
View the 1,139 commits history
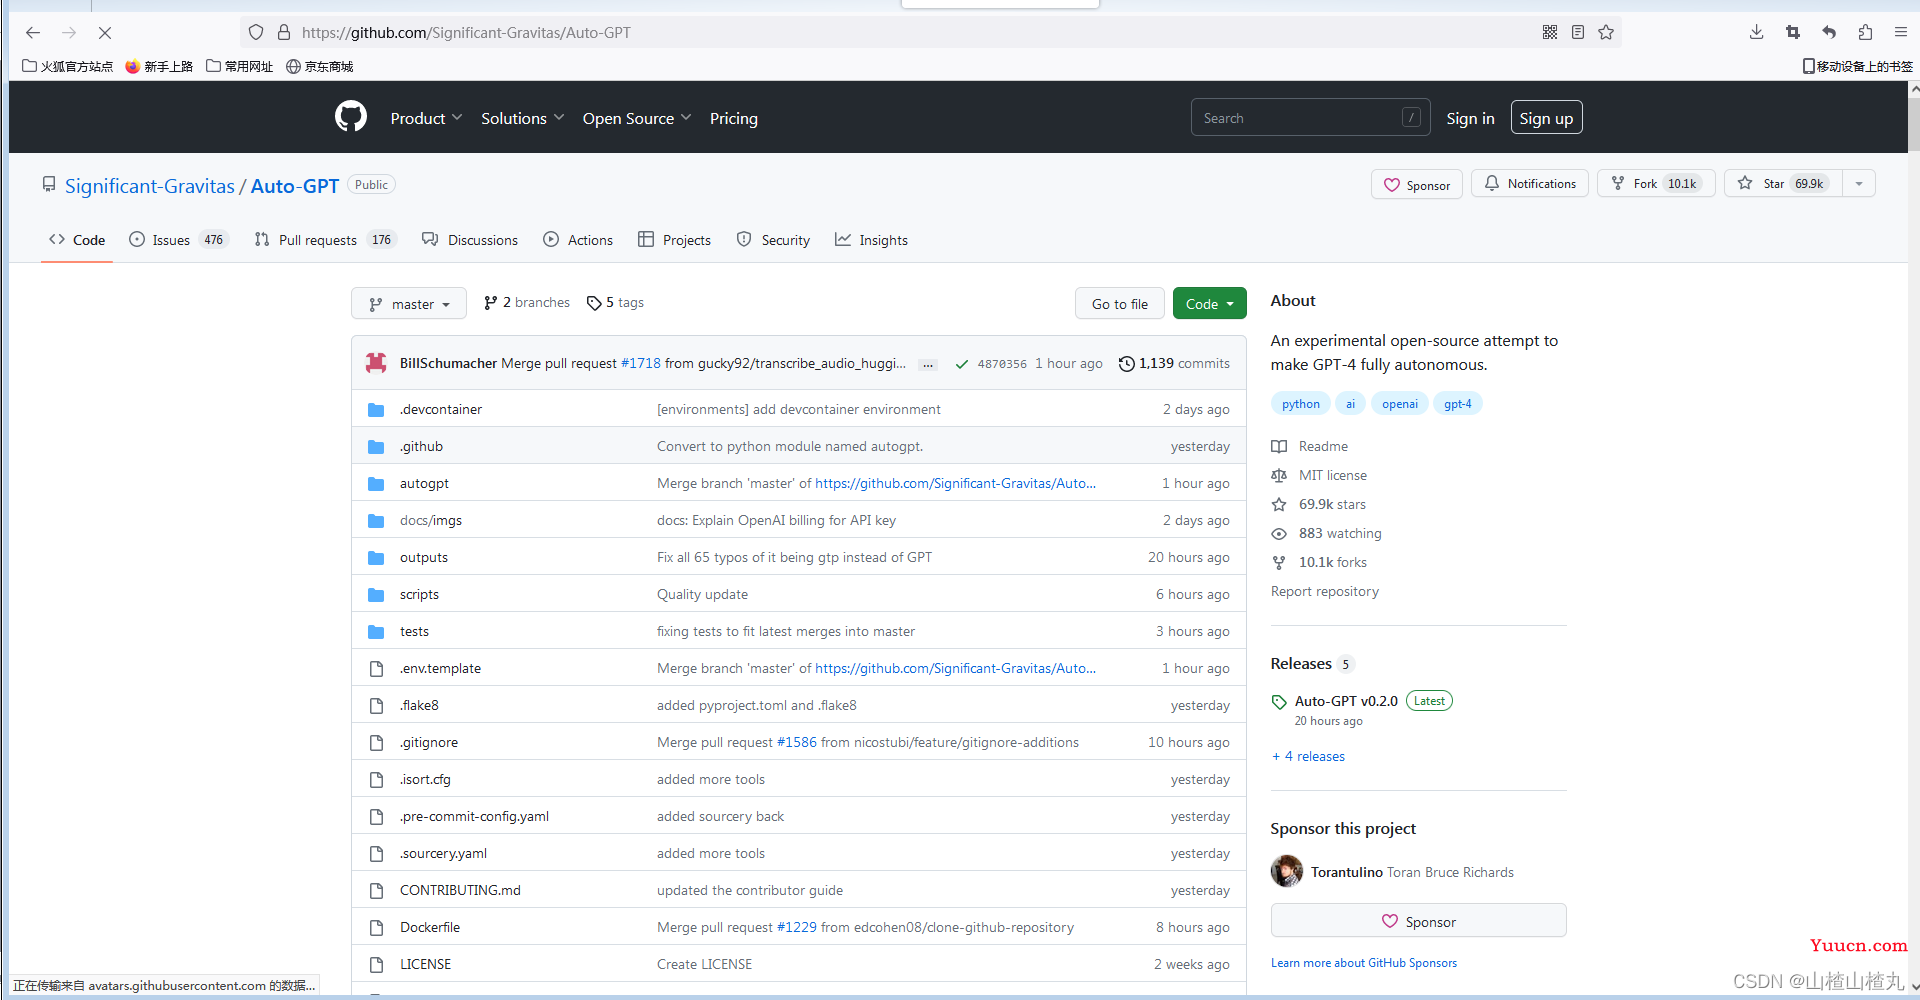[1174, 363]
